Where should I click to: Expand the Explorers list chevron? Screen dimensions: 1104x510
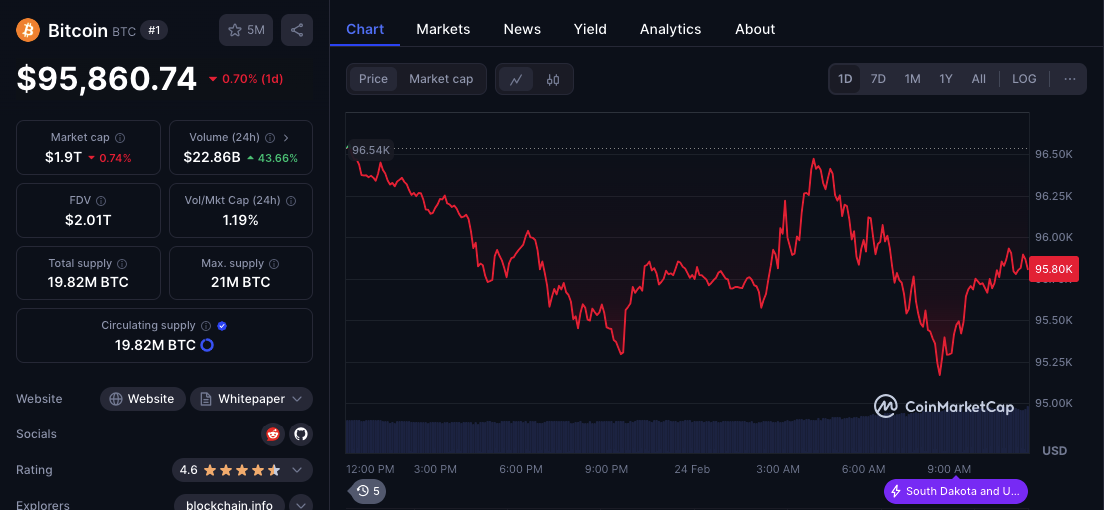click(x=301, y=505)
